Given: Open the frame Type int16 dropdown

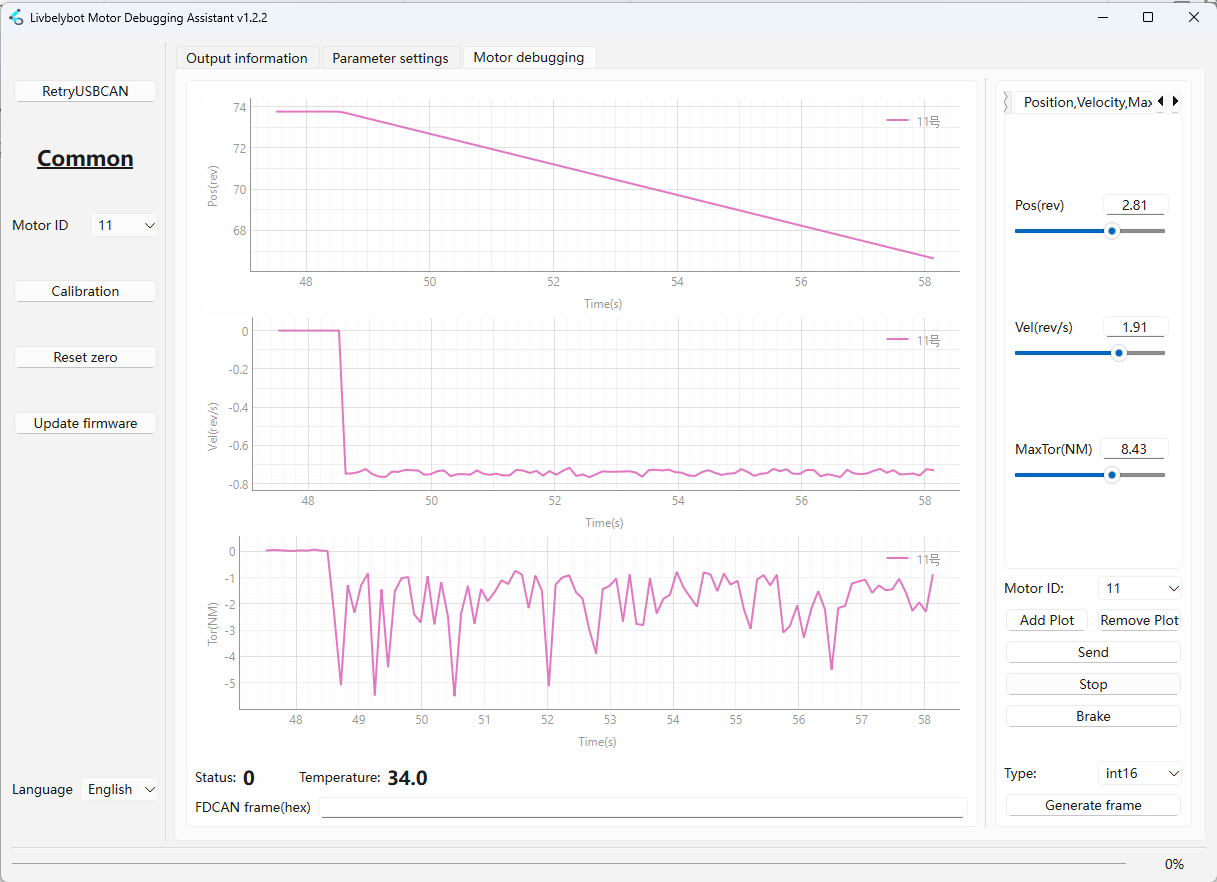Looking at the screenshot, I should coord(1139,773).
